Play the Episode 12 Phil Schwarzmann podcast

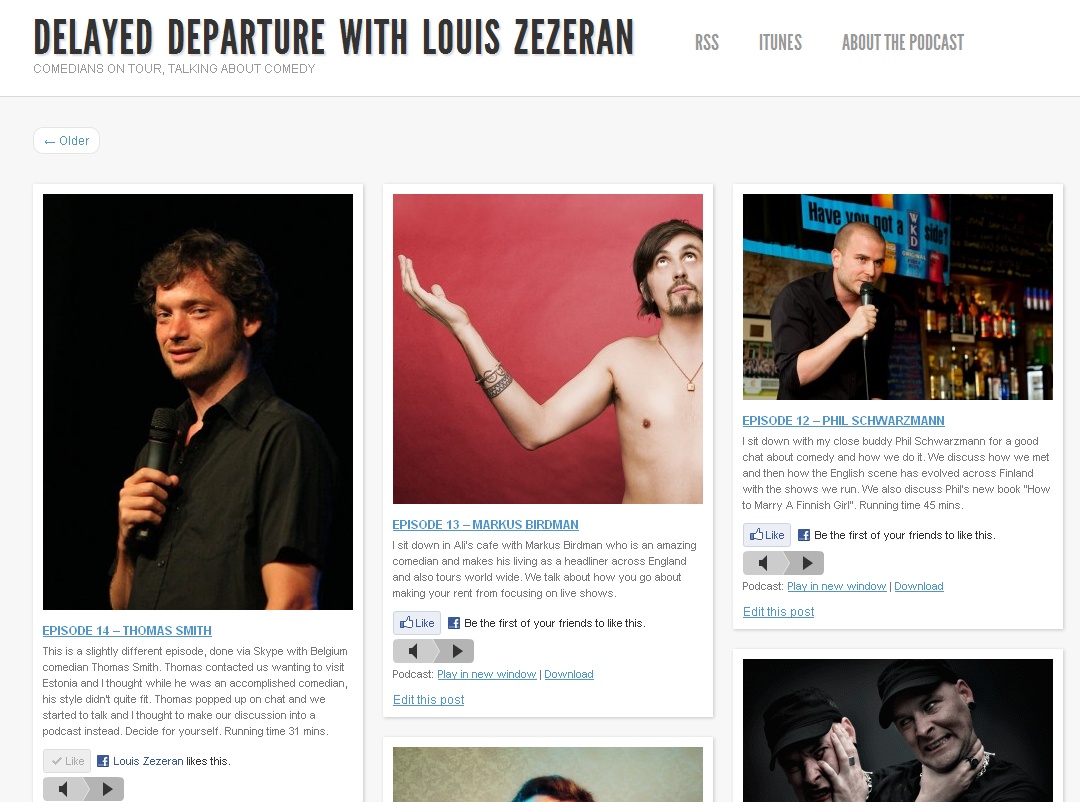tap(807, 563)
